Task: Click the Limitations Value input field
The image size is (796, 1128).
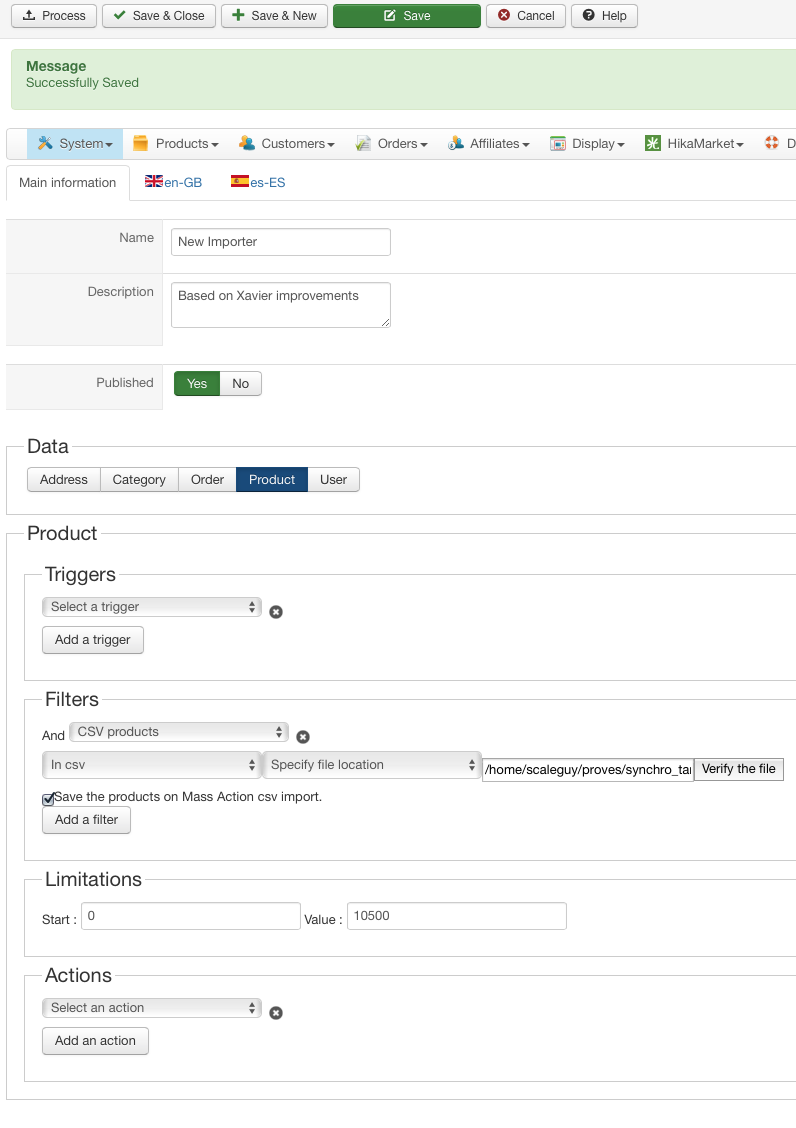Action: [x=456, y=916]
